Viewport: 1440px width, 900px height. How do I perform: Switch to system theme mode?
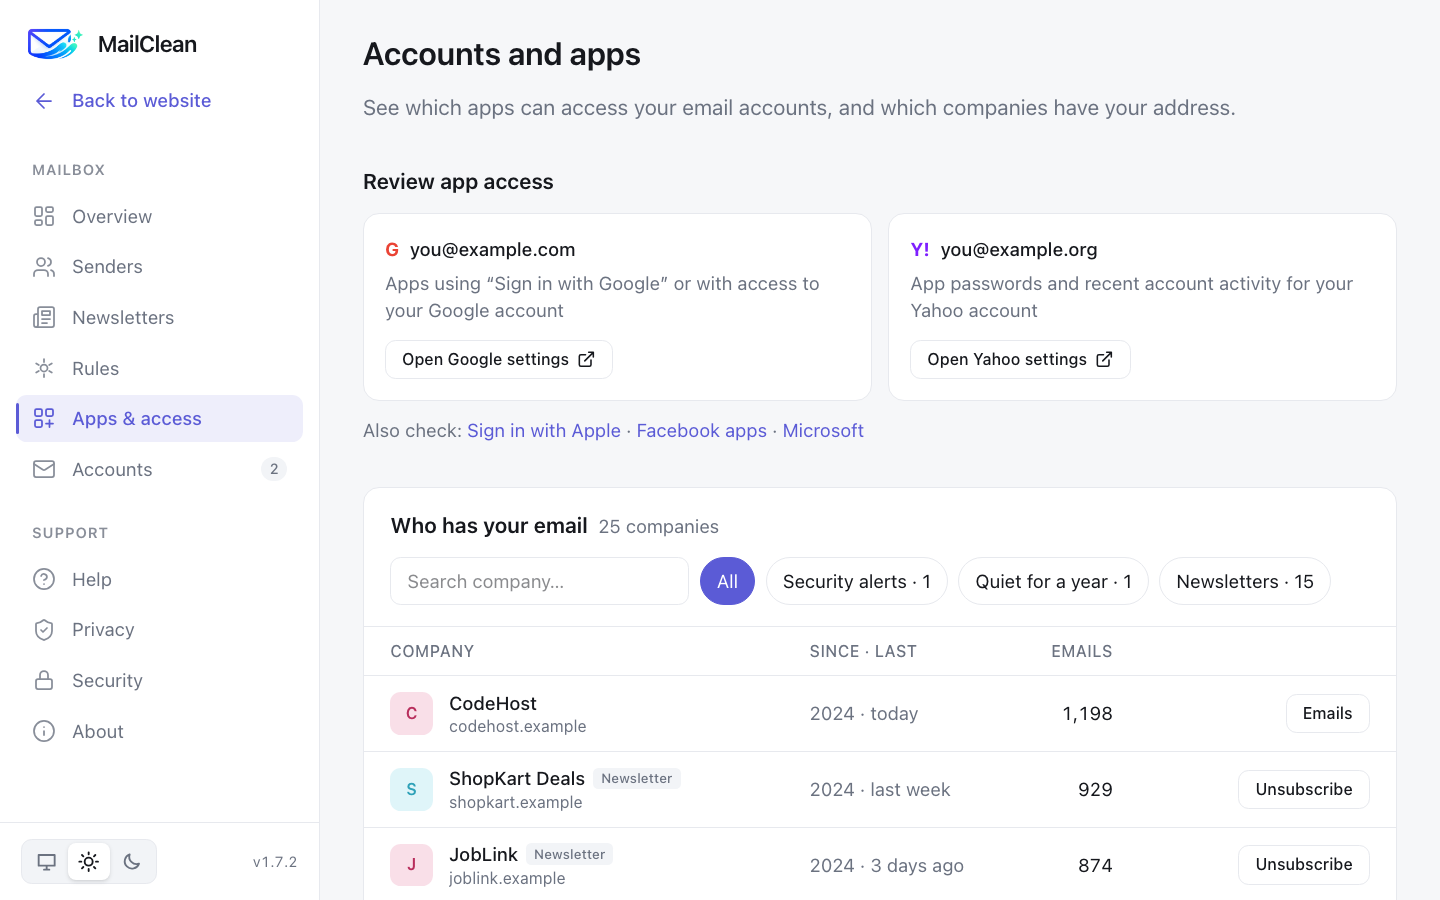(x=46, y=862)
